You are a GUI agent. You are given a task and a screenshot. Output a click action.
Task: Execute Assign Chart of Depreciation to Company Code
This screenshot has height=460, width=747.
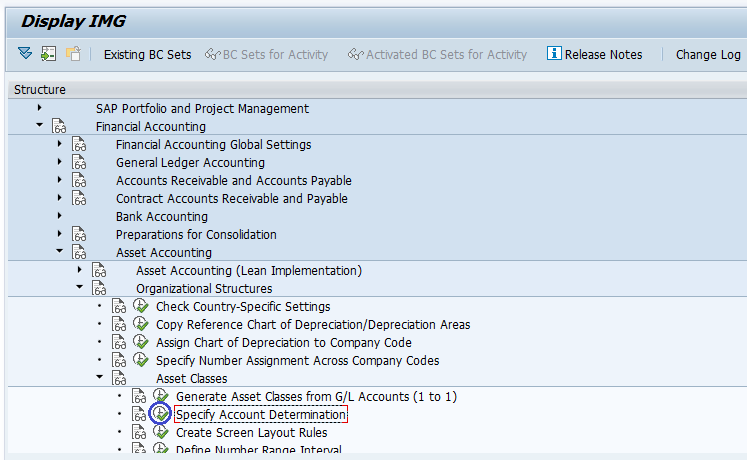pyautogui.click(x=141, y=342)
